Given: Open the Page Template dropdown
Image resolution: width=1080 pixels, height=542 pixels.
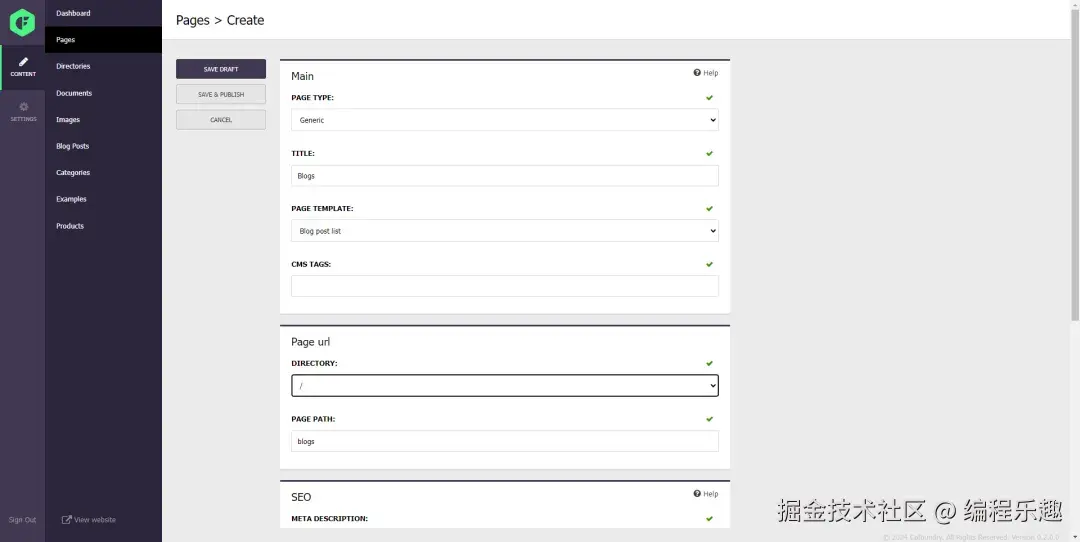Looking at the screenshot, I should click(x=505, y=231).
